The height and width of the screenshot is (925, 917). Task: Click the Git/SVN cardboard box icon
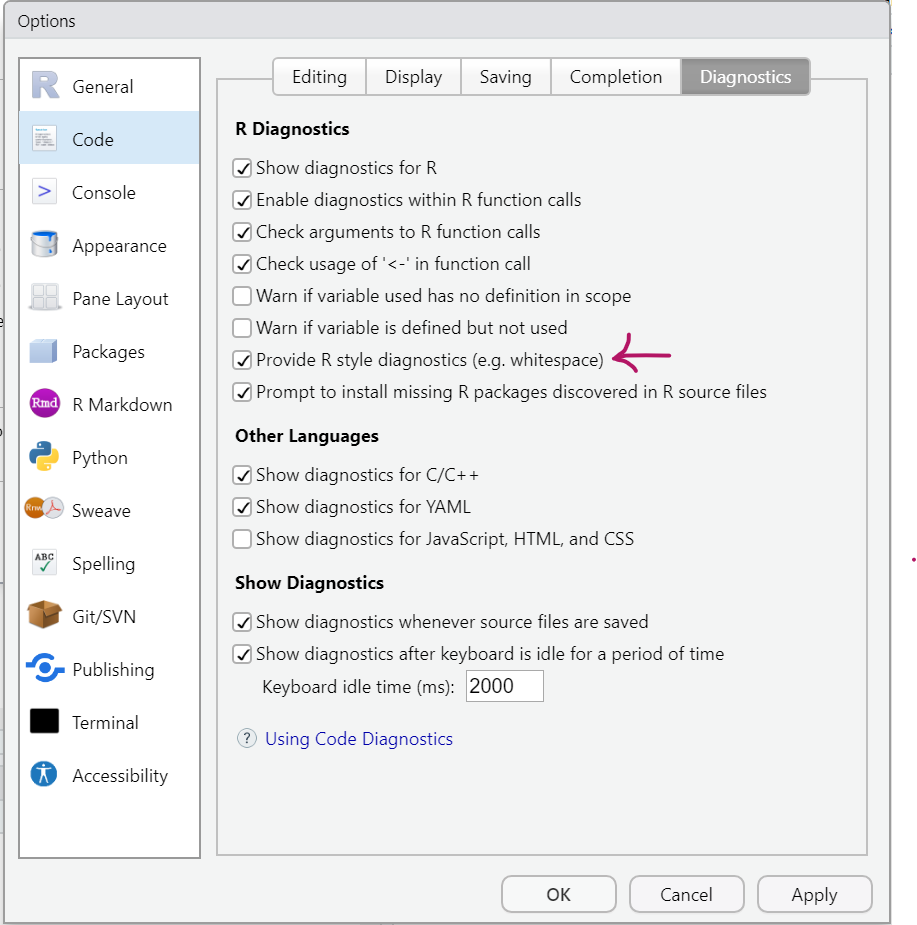pos(45,616)
